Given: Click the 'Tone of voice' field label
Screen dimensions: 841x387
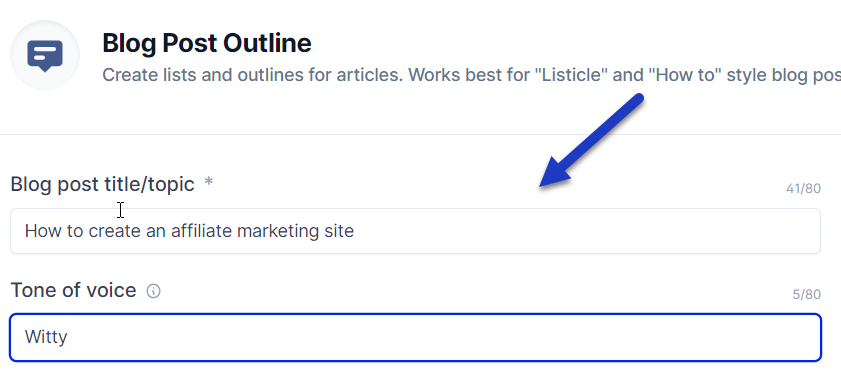Looking at the screenshot, I should click(73, 291).
